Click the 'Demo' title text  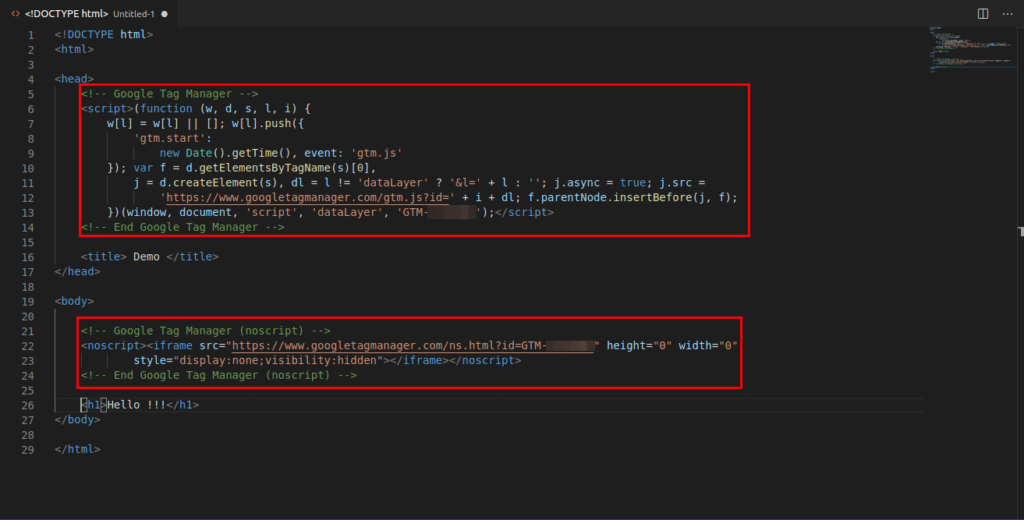146,257
